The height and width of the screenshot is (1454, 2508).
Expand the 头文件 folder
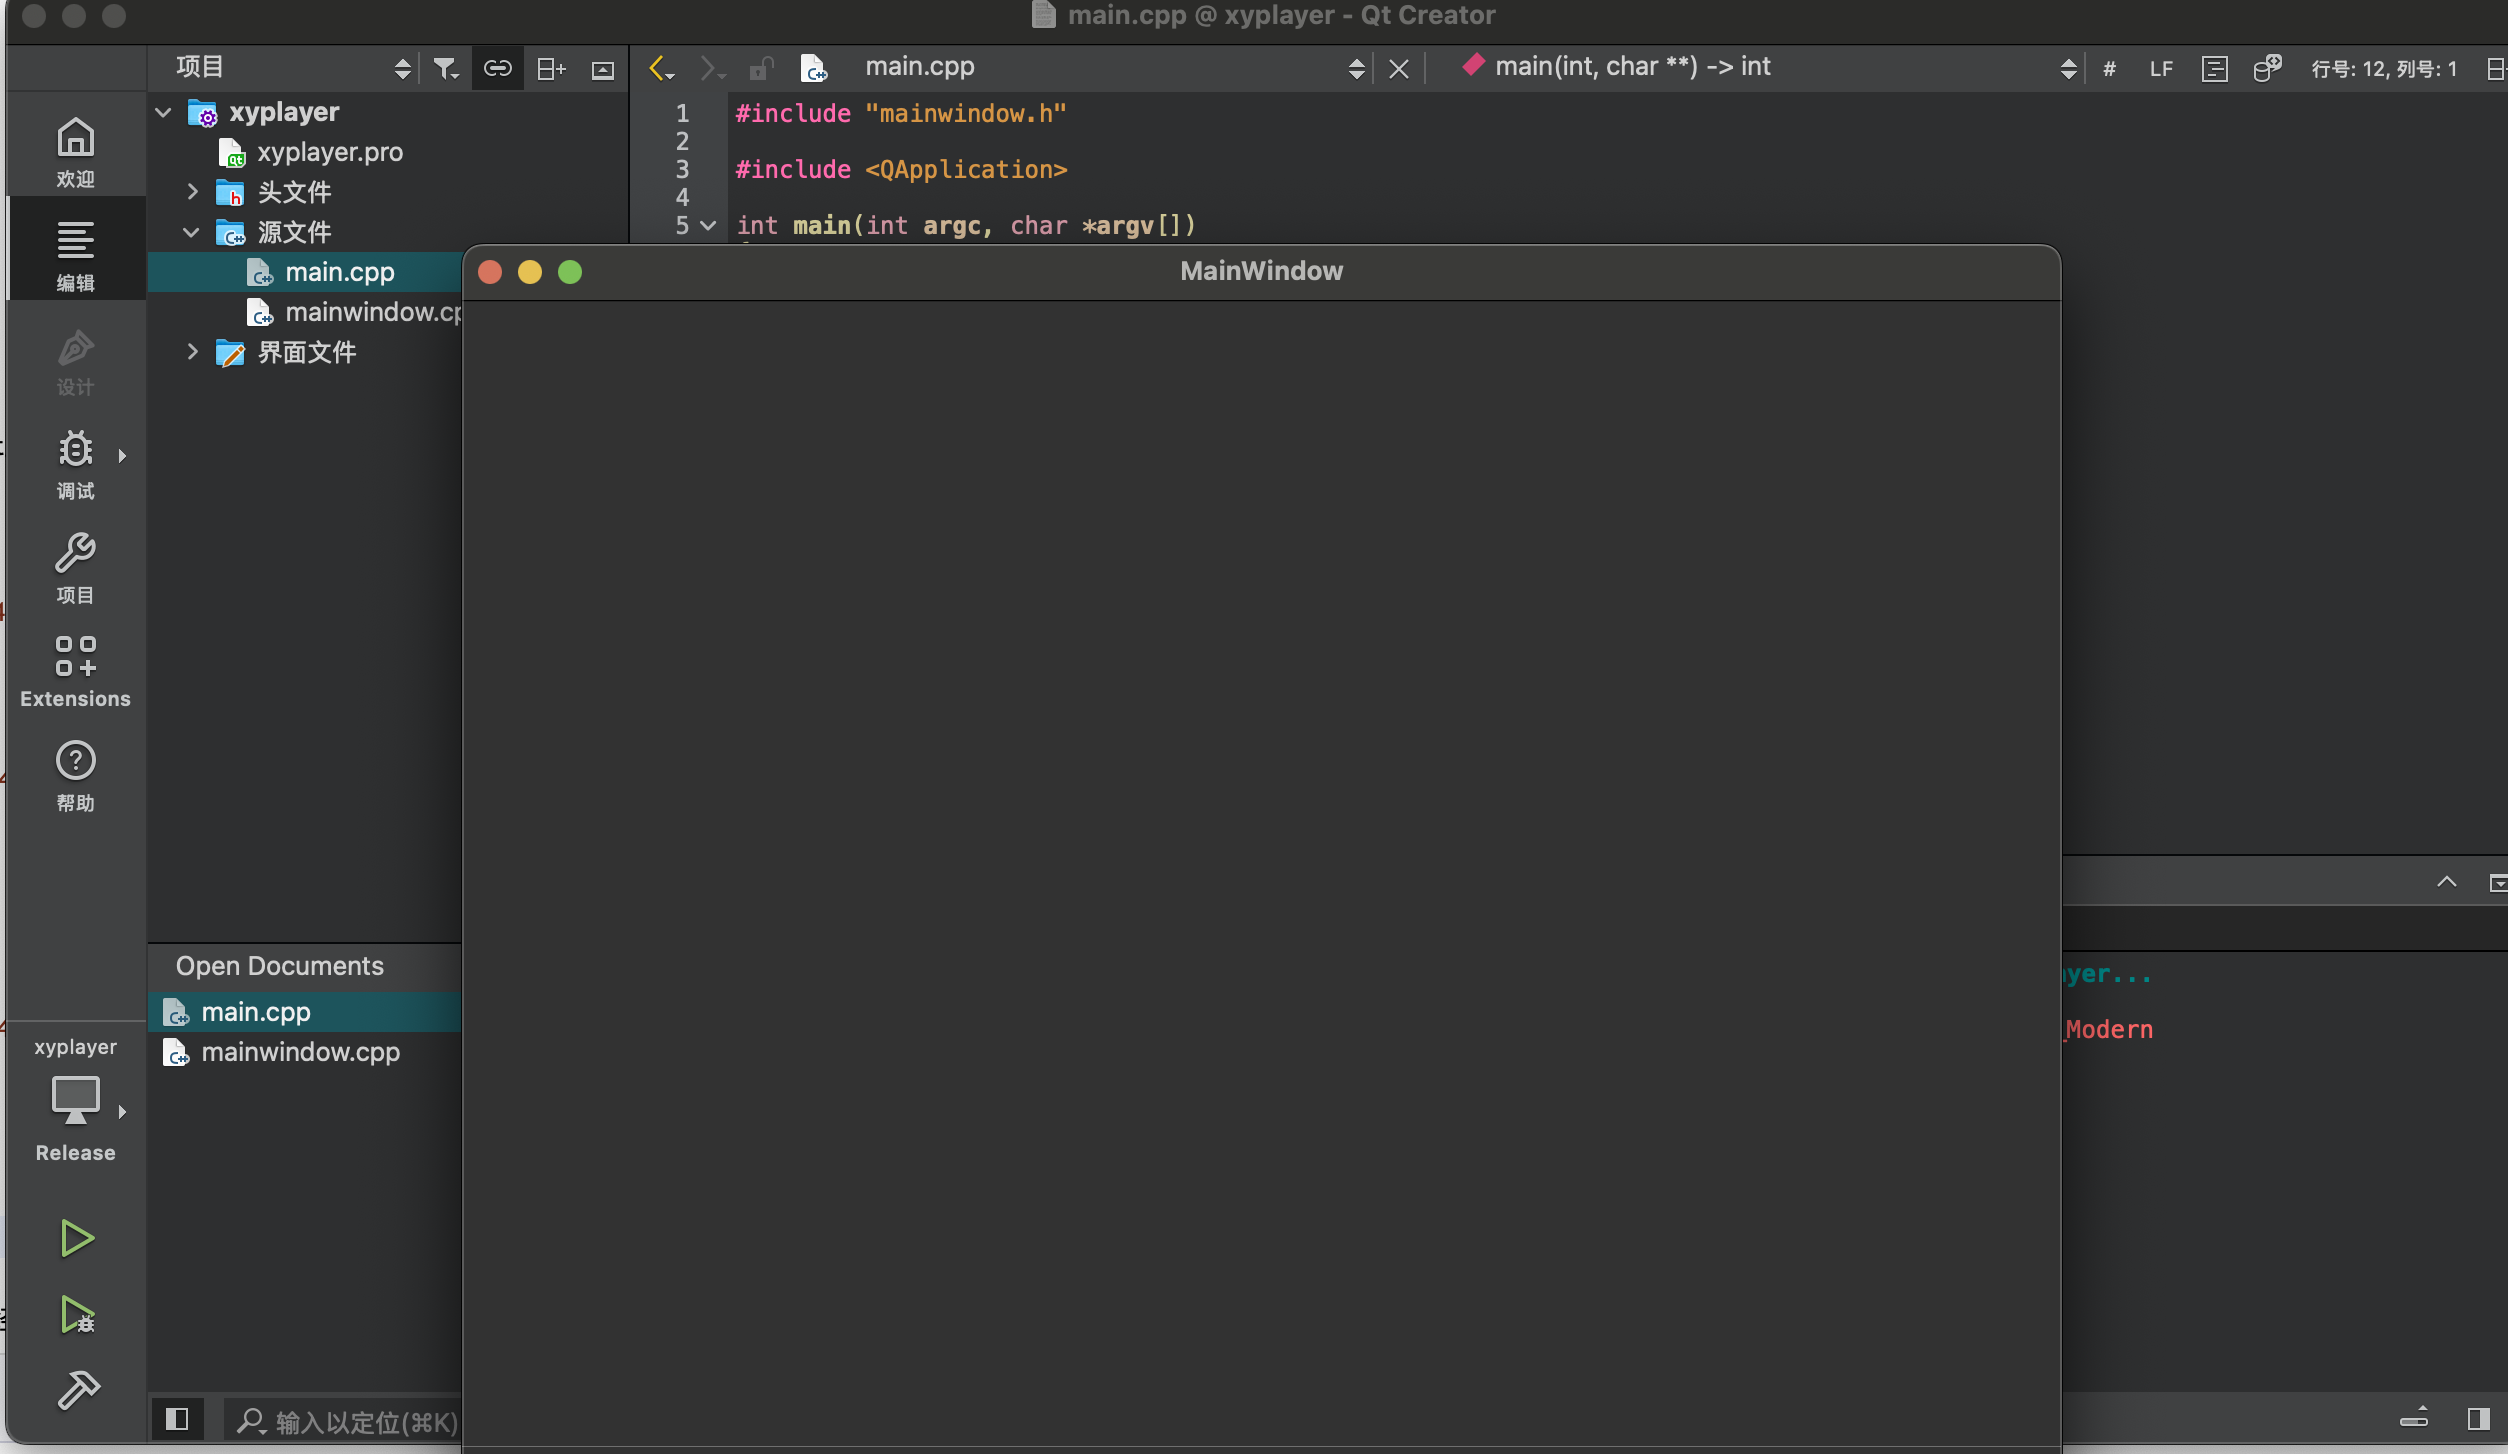[193, 192]
